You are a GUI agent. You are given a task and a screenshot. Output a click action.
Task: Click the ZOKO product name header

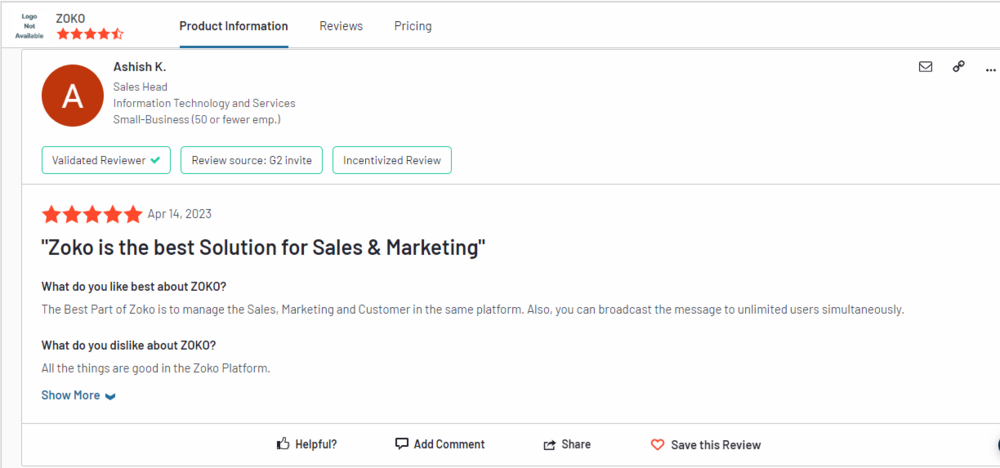70,18
